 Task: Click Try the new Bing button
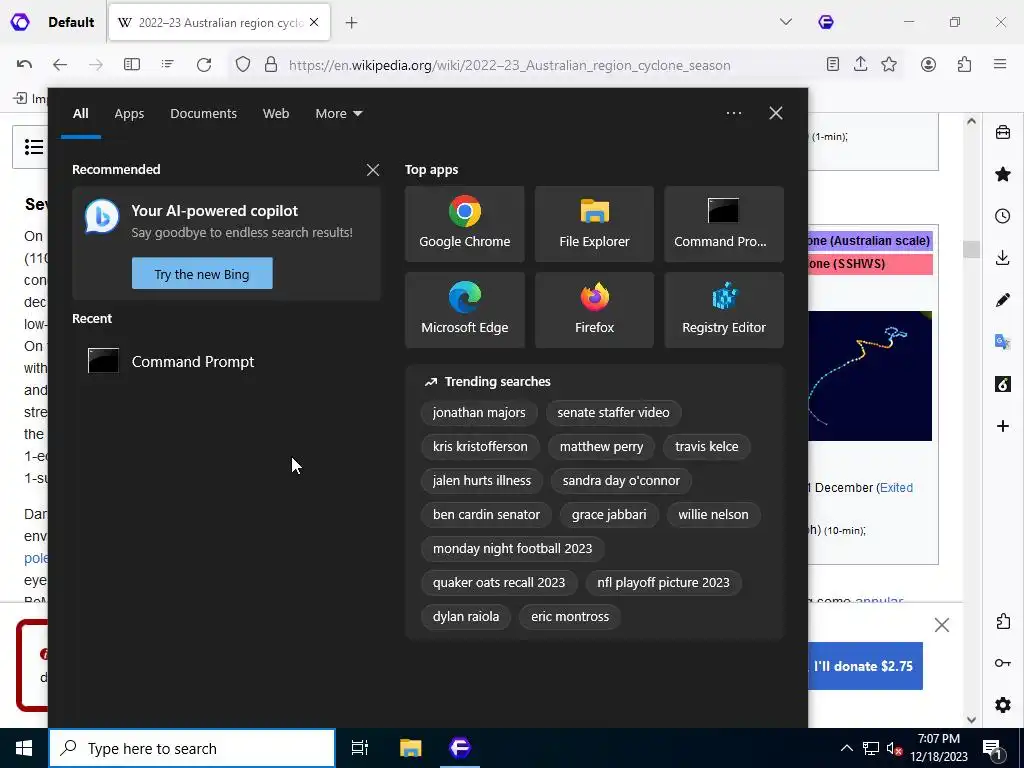202,274
